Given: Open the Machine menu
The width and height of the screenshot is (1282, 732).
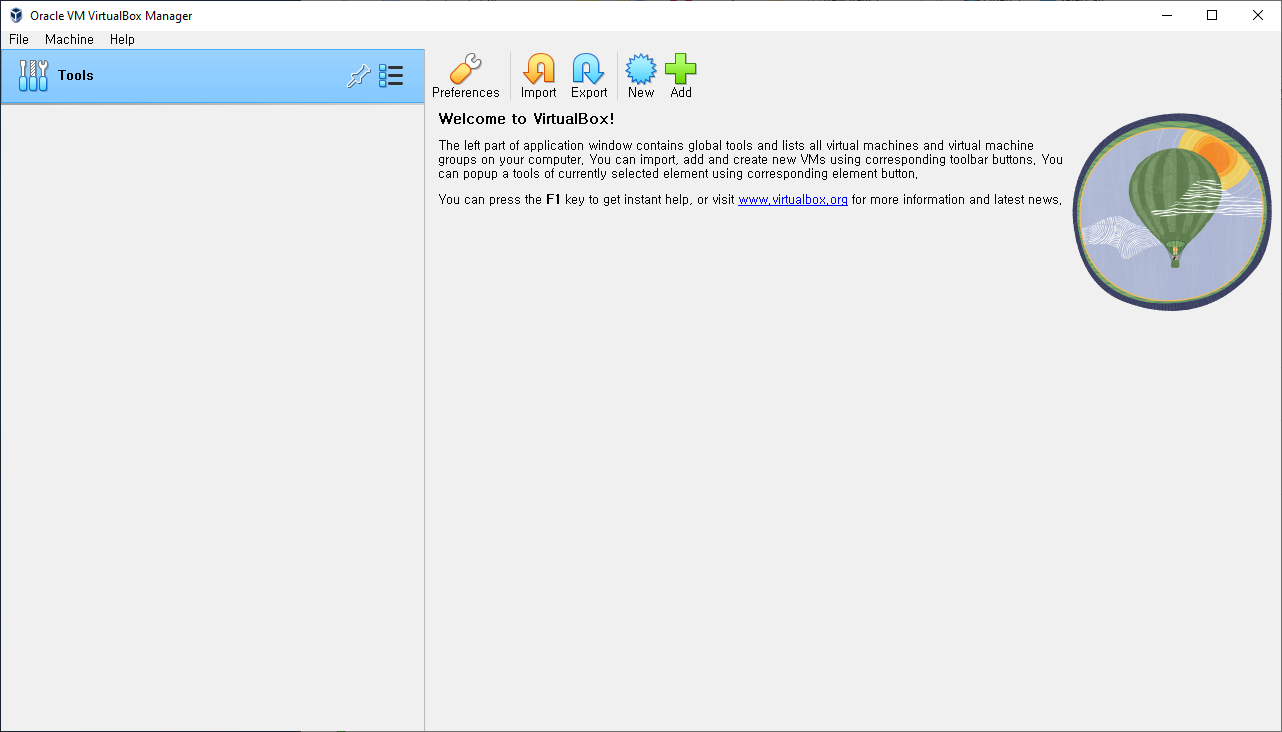Looking at the screenshot, I should [69, 40].
